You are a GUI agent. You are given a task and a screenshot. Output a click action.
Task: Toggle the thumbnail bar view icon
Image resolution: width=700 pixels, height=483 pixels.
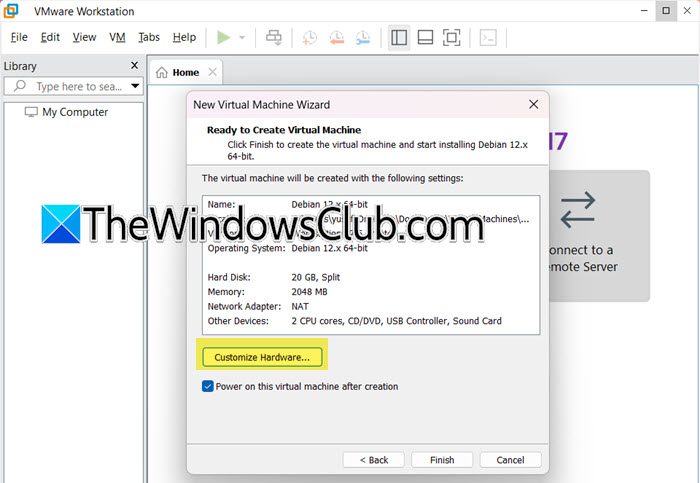[x=425, y=37]
